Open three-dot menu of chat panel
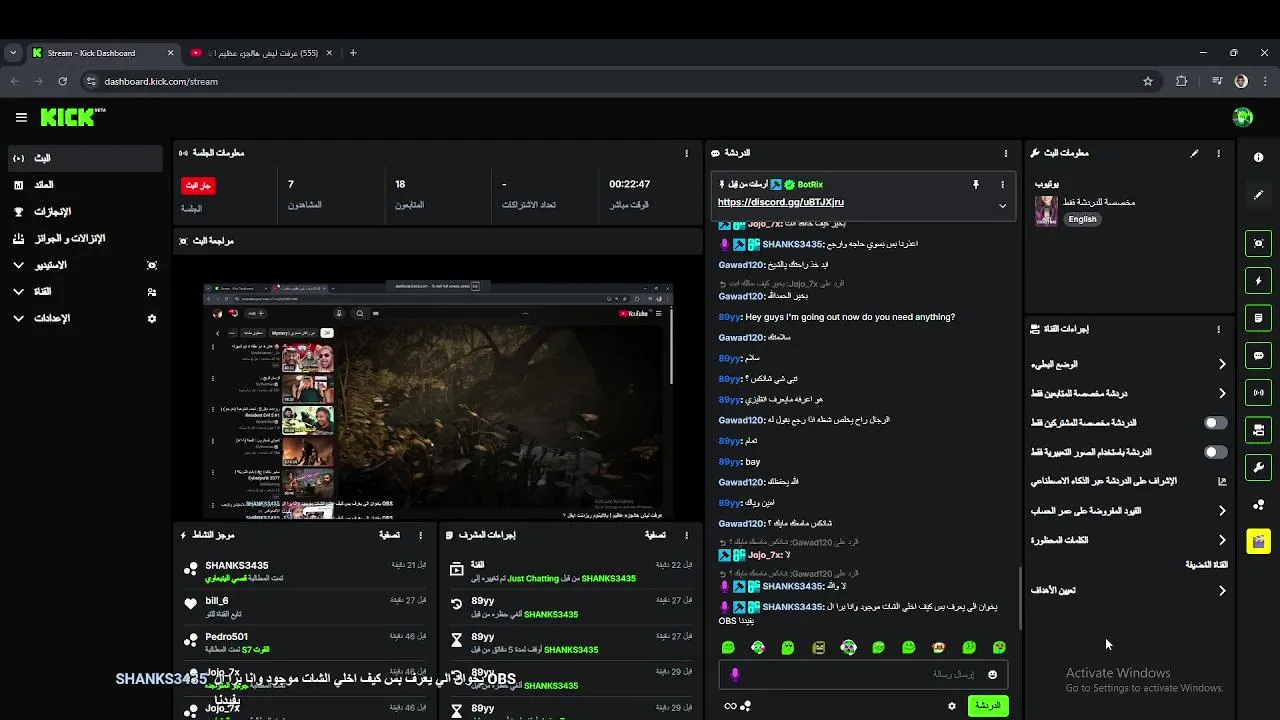This screenshot has width=1280, height=720. (x=1006, y=153)
